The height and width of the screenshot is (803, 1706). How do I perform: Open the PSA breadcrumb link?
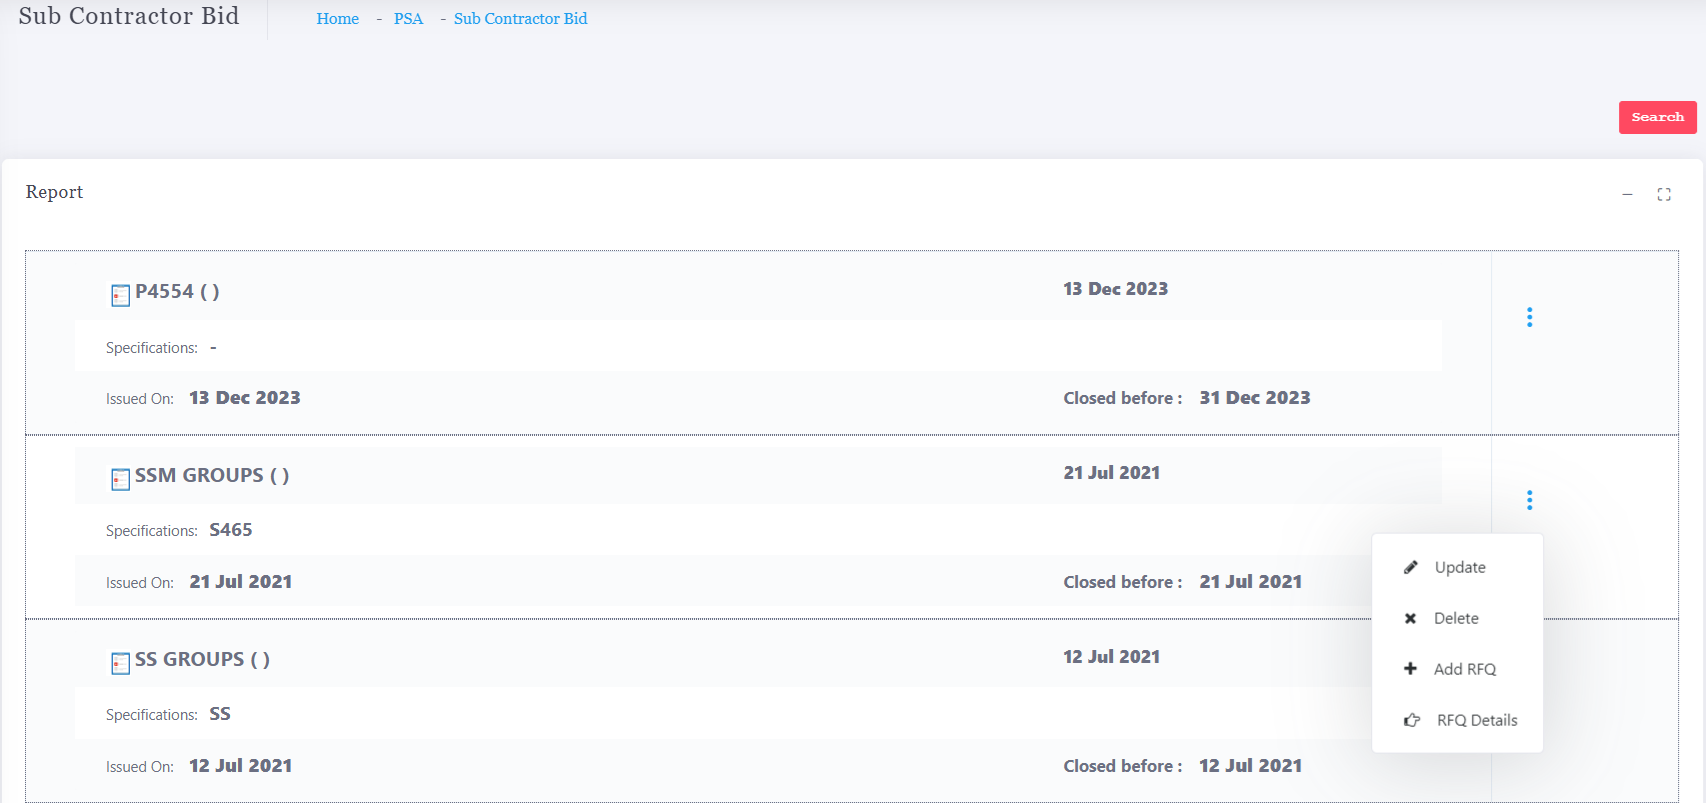click(408, 19)
